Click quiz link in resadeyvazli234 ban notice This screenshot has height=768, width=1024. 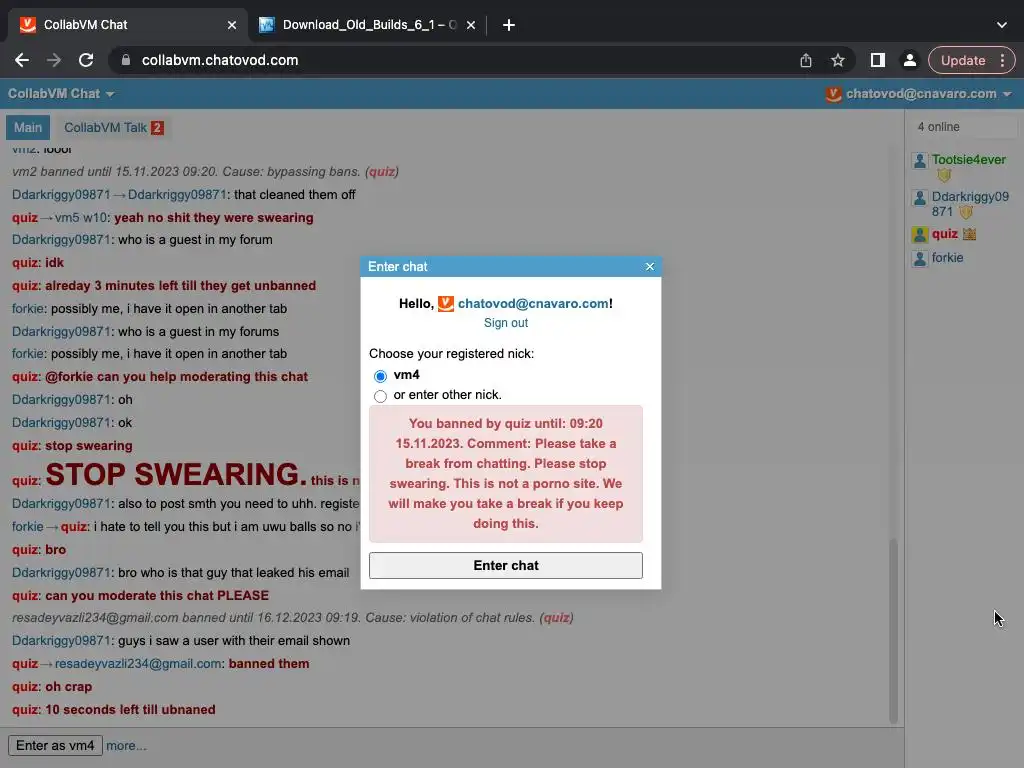coord(556,618)
